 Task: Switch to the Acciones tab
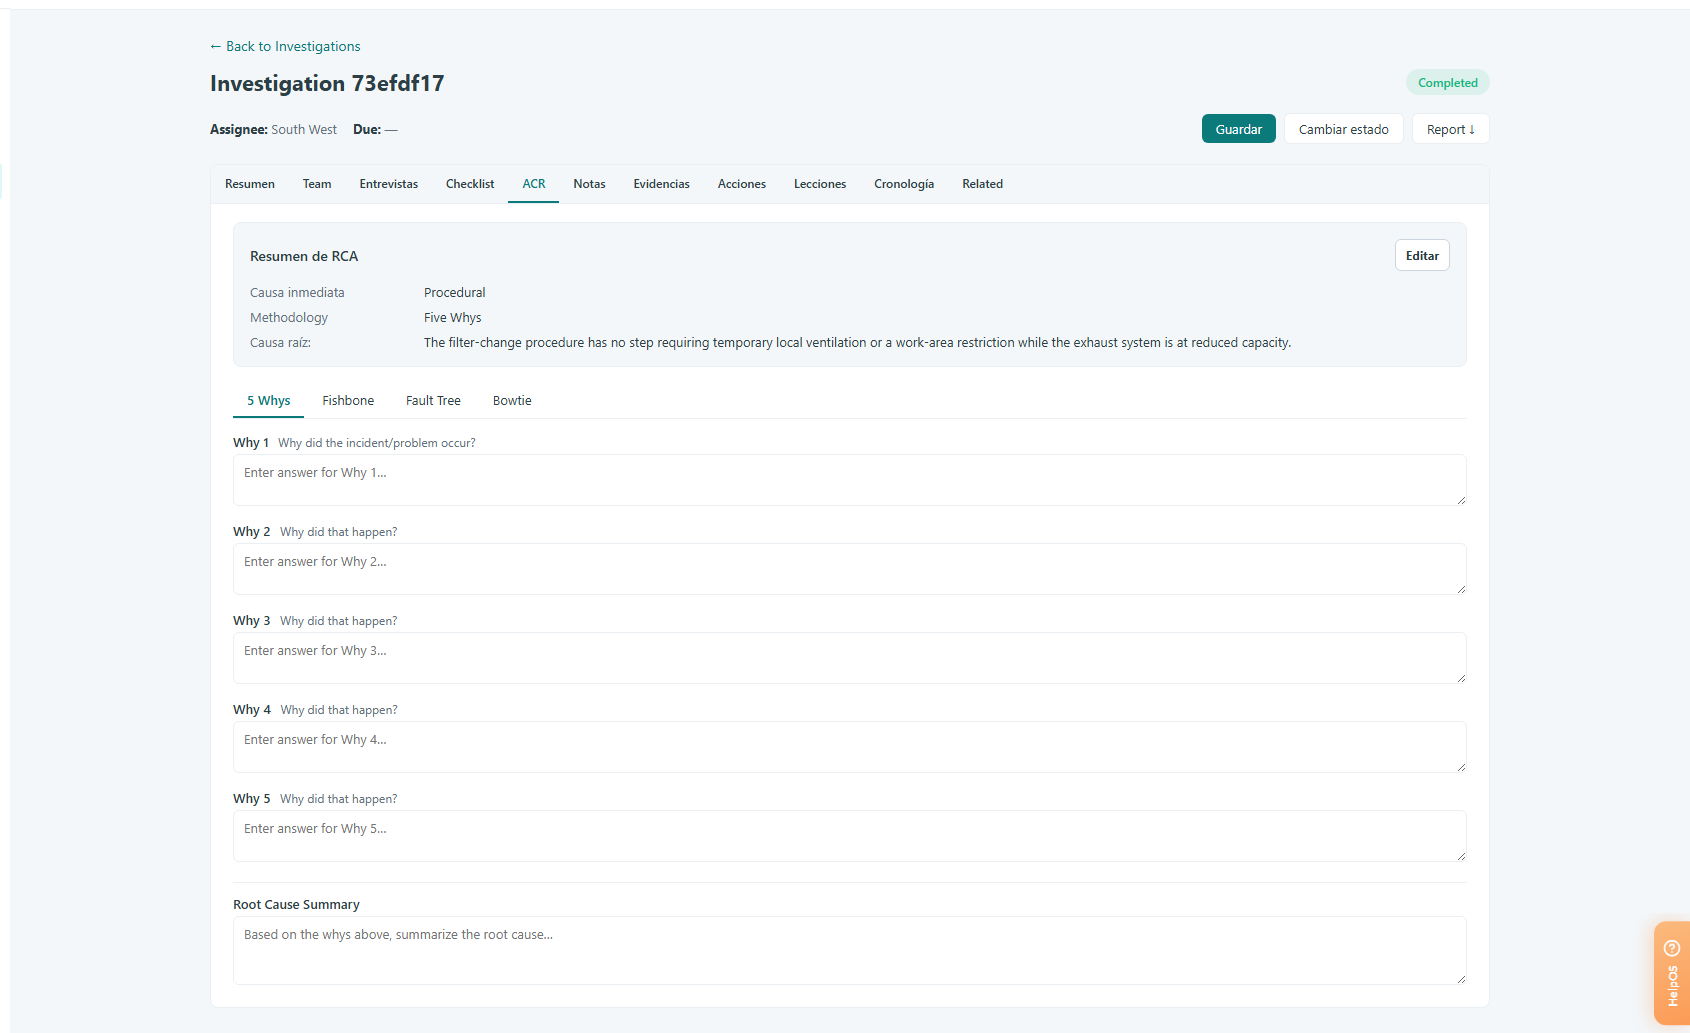[x=742, y=184]
